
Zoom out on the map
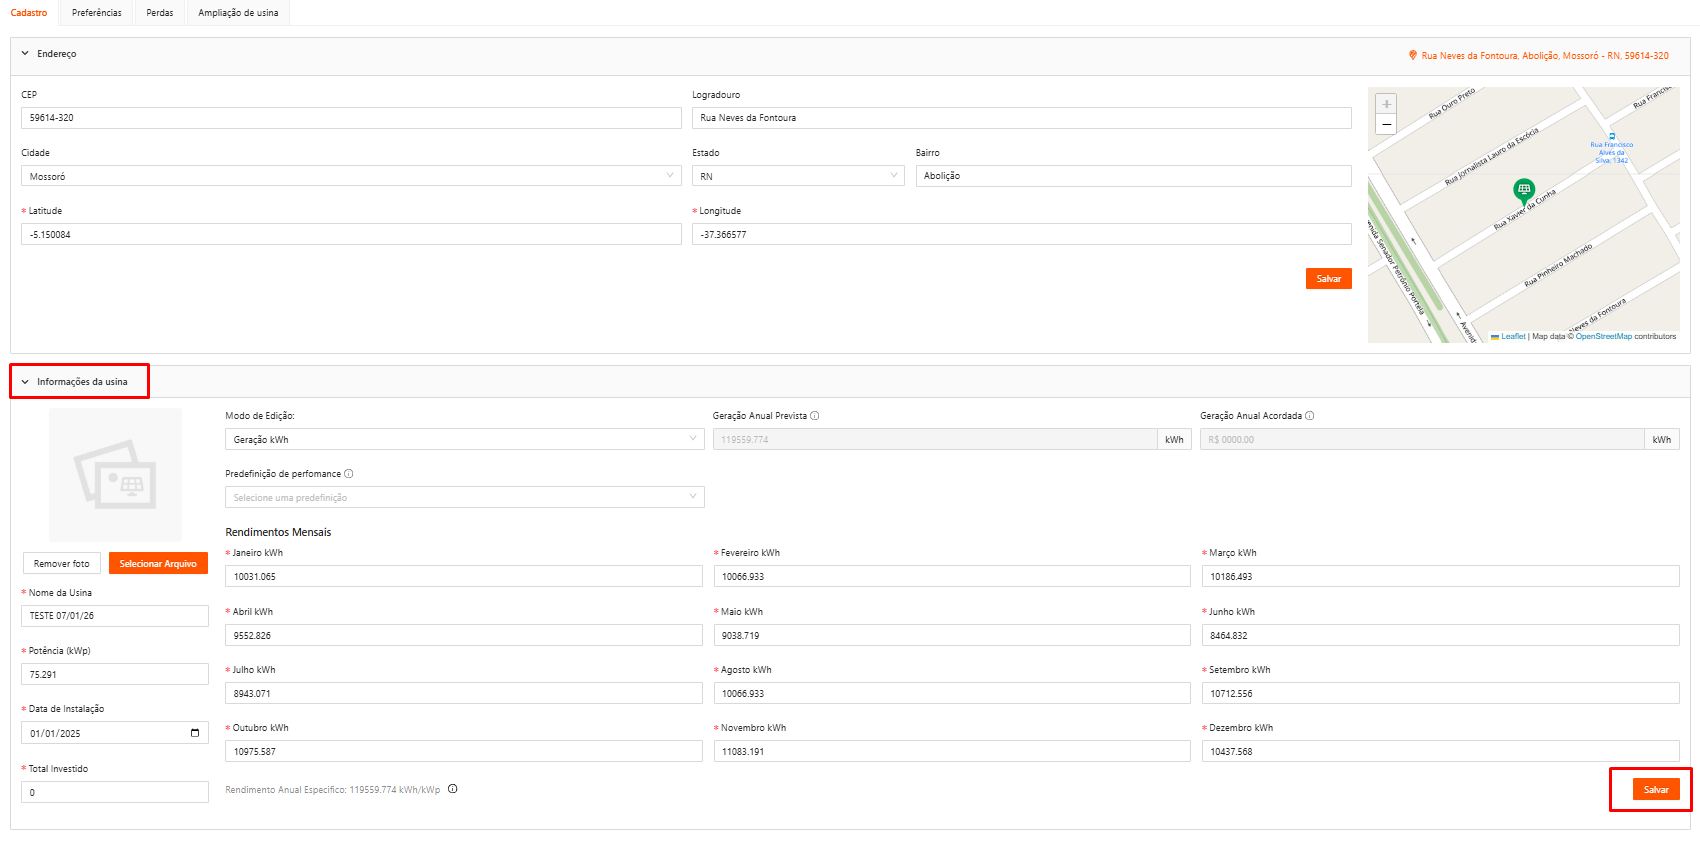(1386, 124)
